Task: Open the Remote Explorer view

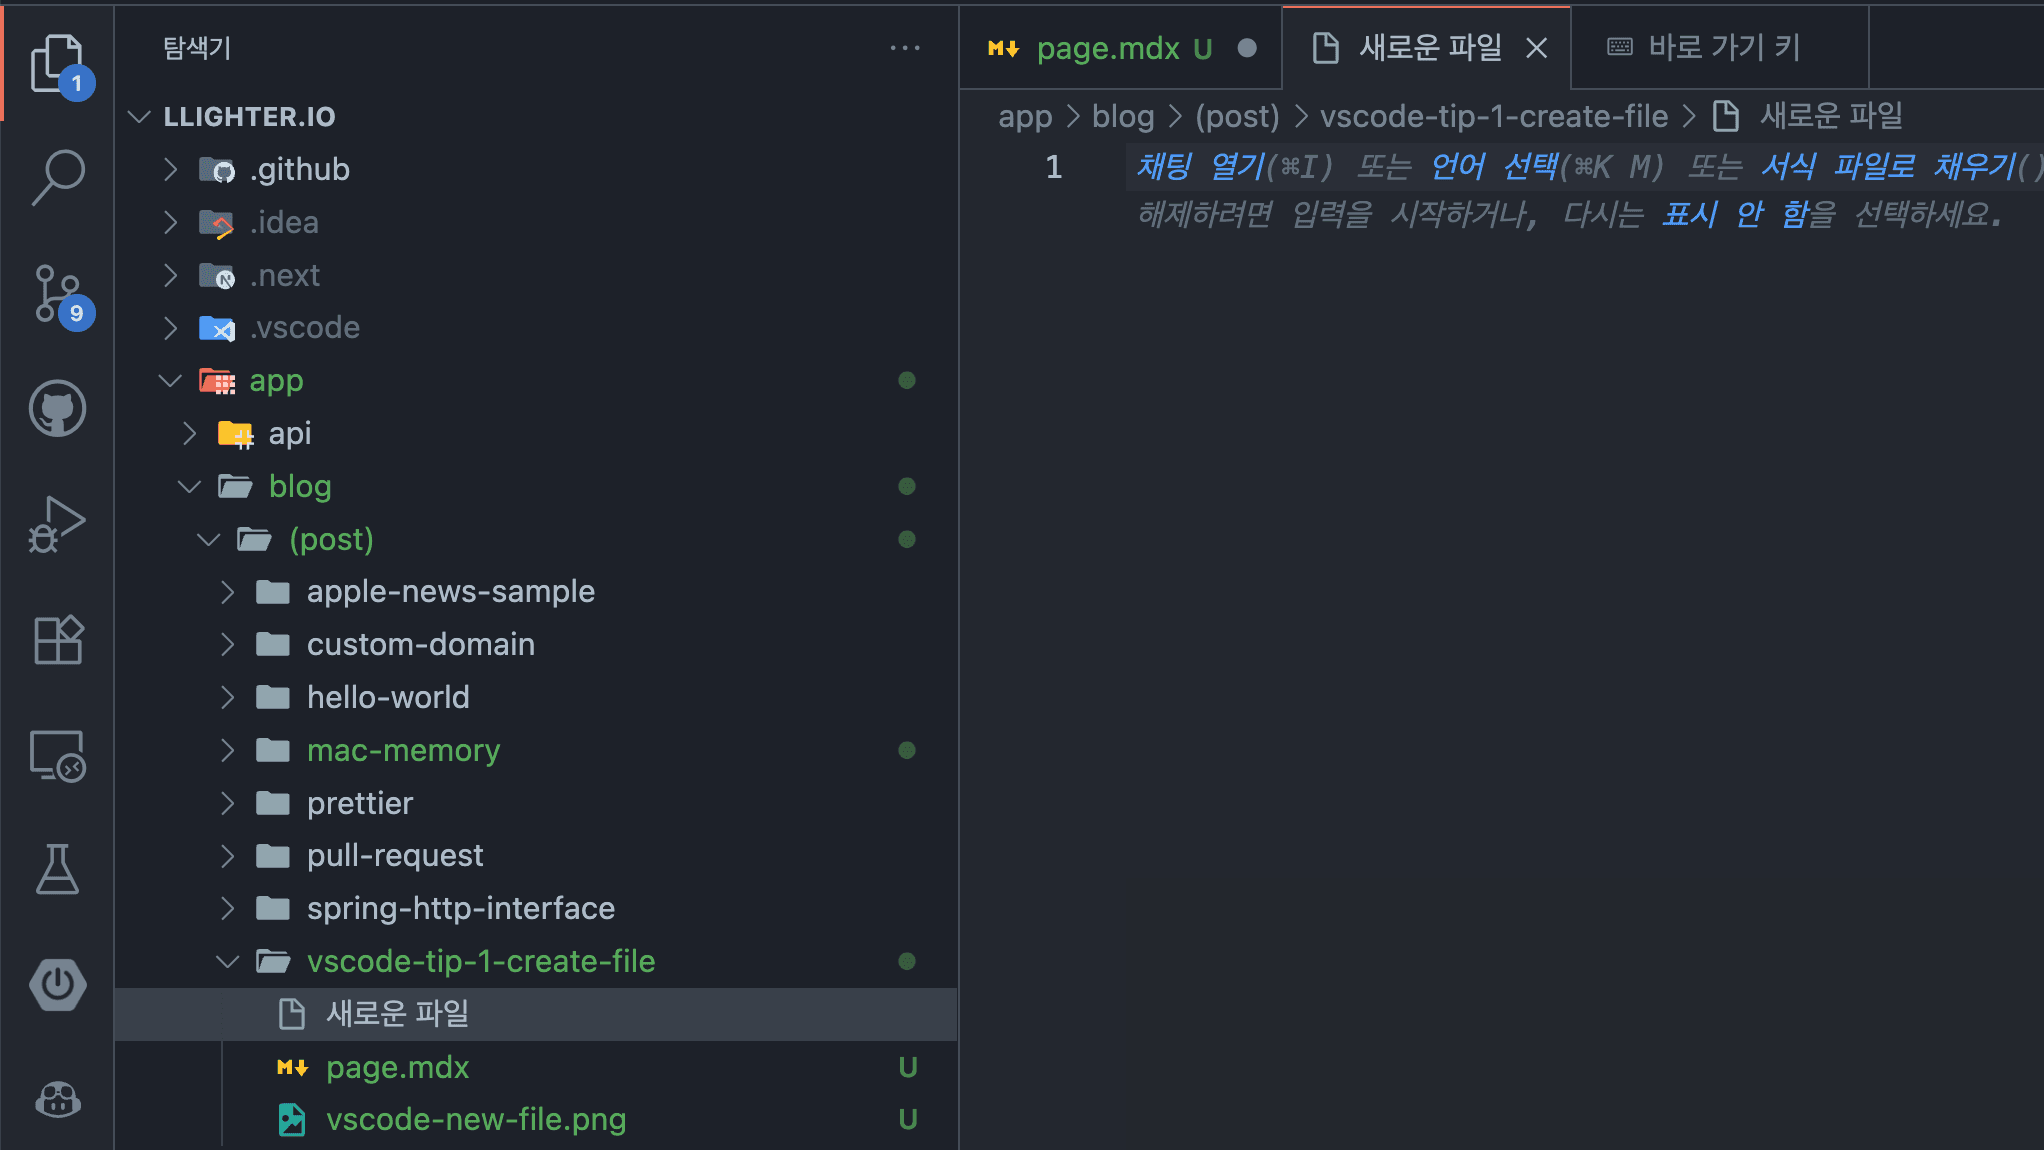Action: pos(57,756)
